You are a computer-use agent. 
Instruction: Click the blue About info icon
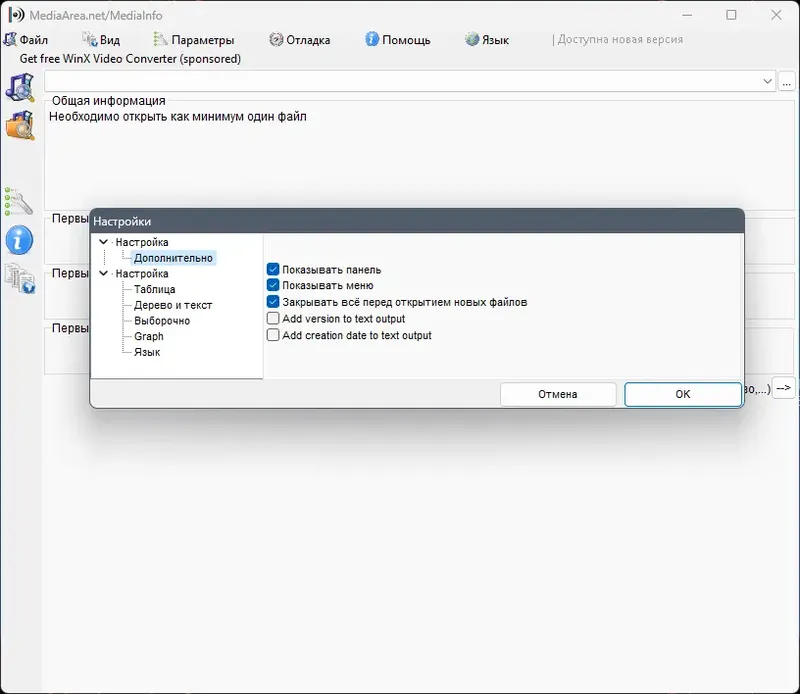click(x=19, y=240)
